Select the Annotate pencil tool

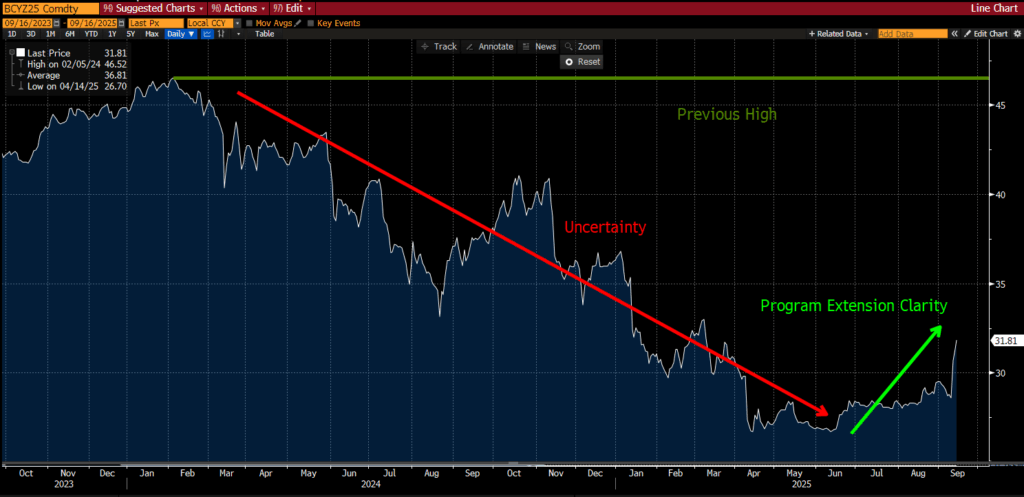pos(490,46)
